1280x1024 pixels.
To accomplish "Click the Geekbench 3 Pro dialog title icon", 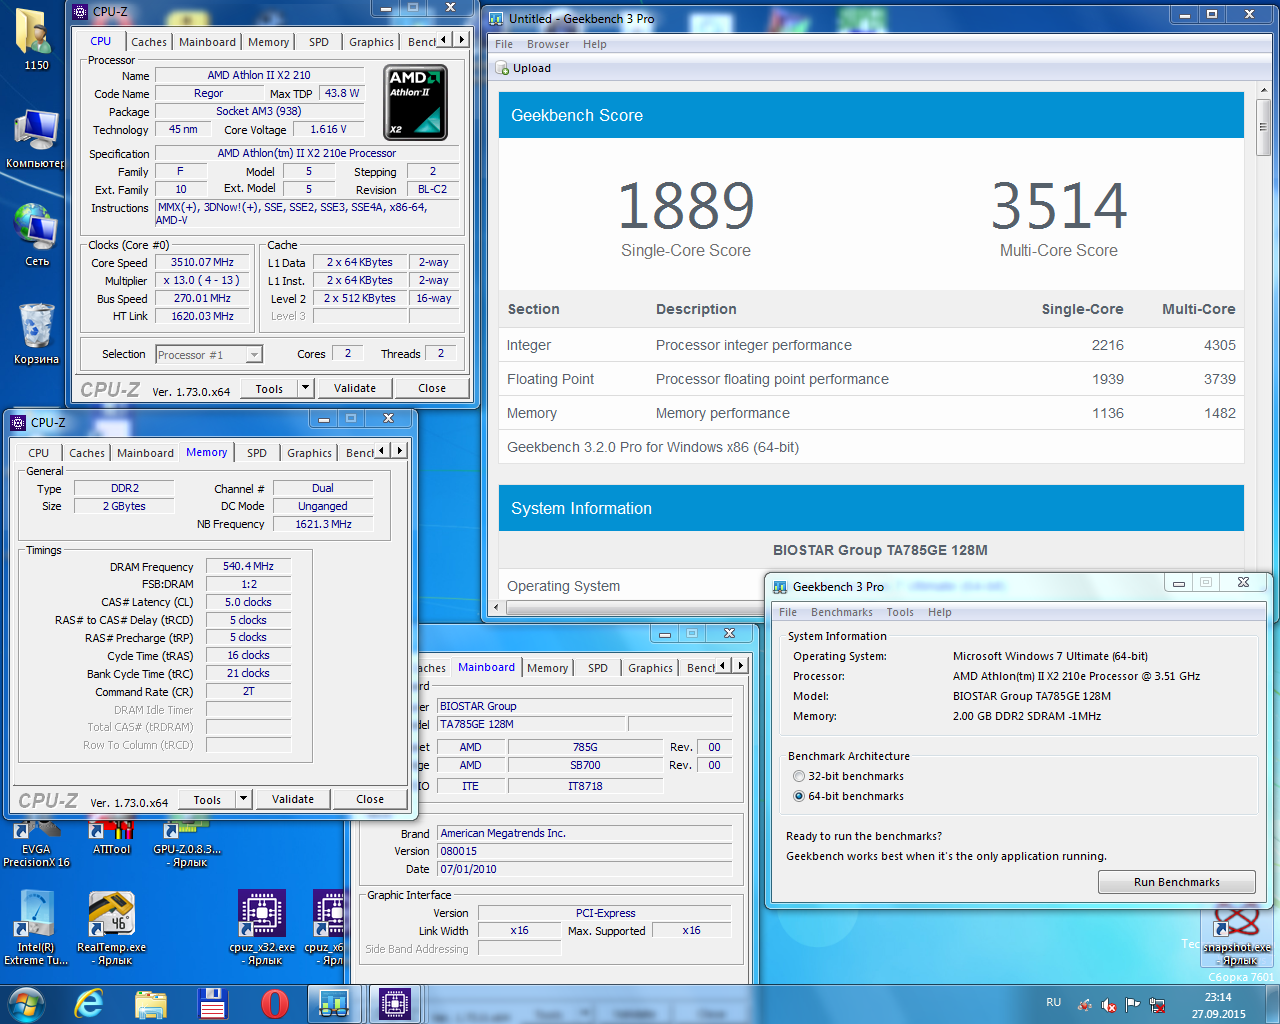I will [x=780, y=587].
